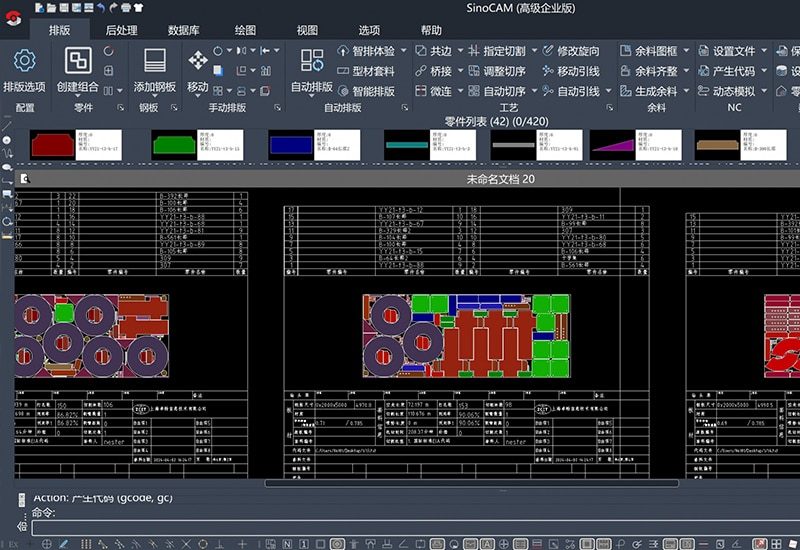Toggle the four-squares layout button in status bar
The width and height of the screenshot is (800, 550).
point(776,544)
